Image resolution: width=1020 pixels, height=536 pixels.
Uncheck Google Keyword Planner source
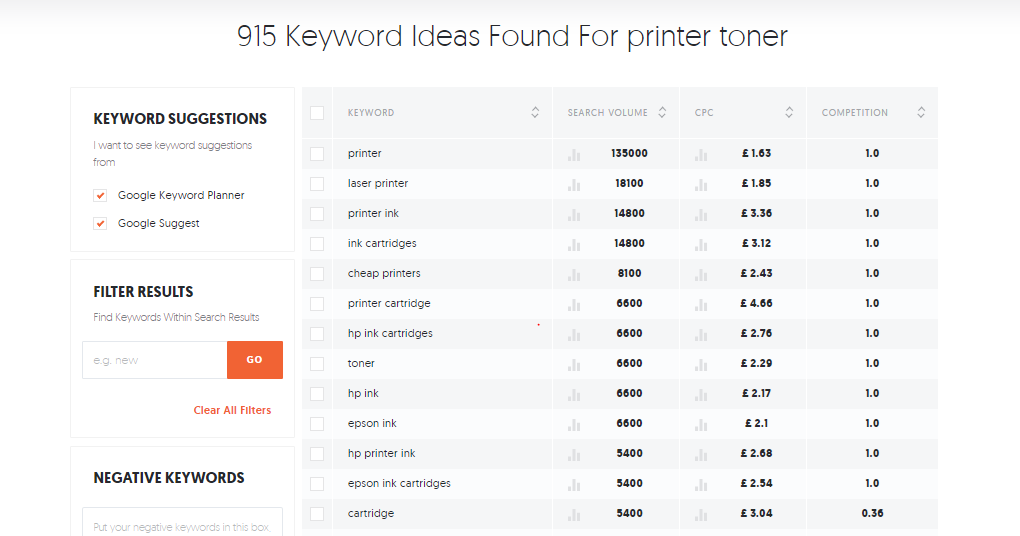coord(100,195)
